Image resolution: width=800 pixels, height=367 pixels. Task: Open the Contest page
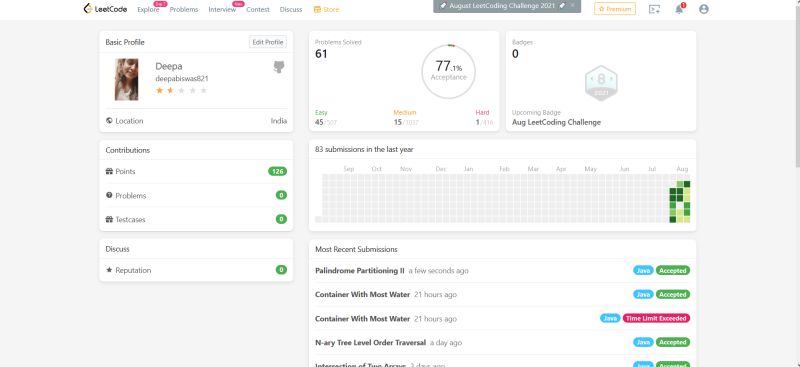[x=258, y=9]
